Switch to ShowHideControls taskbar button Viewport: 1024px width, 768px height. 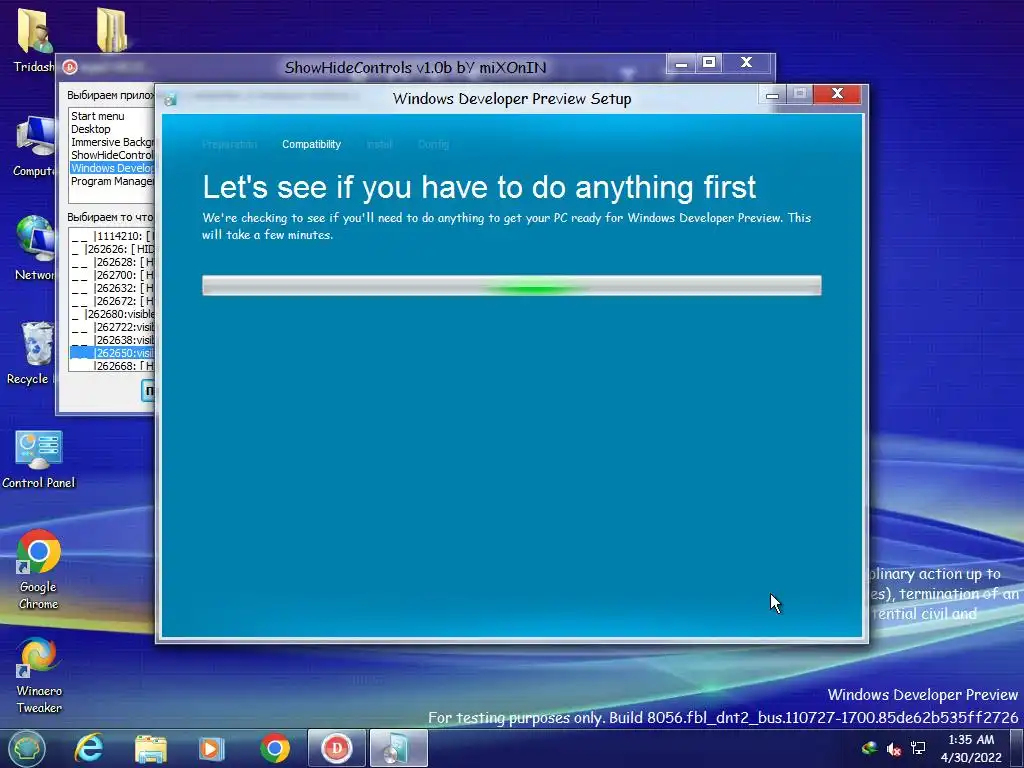(336, 748)
